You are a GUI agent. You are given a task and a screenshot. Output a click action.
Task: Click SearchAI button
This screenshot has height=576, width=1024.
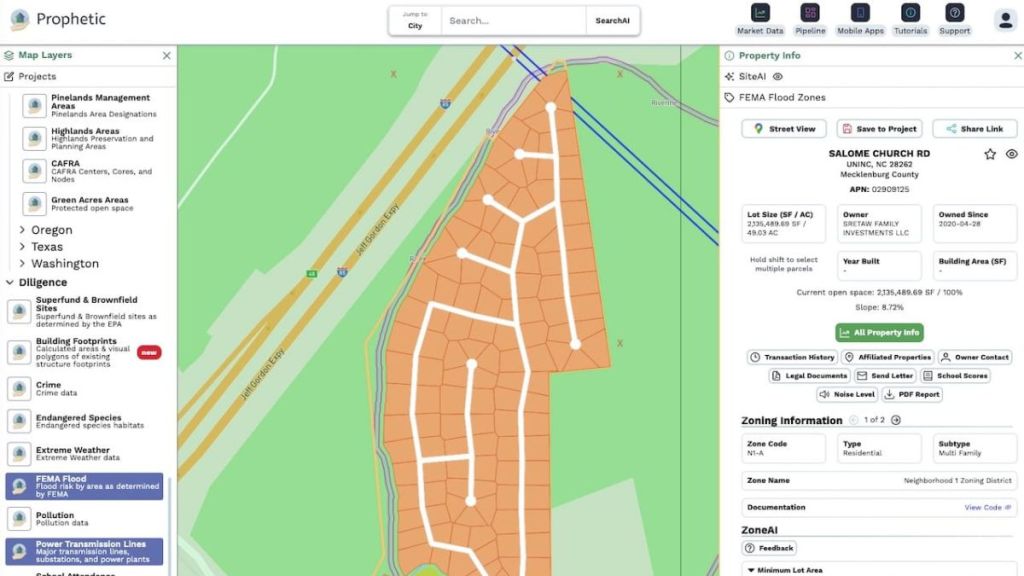(612, 21)
